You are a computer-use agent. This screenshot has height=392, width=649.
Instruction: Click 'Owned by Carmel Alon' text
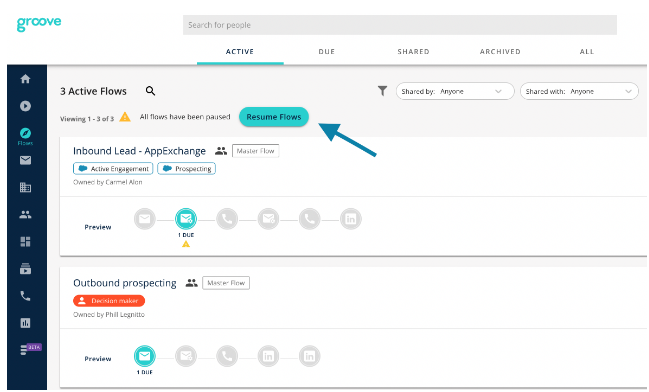pos(108,182)
